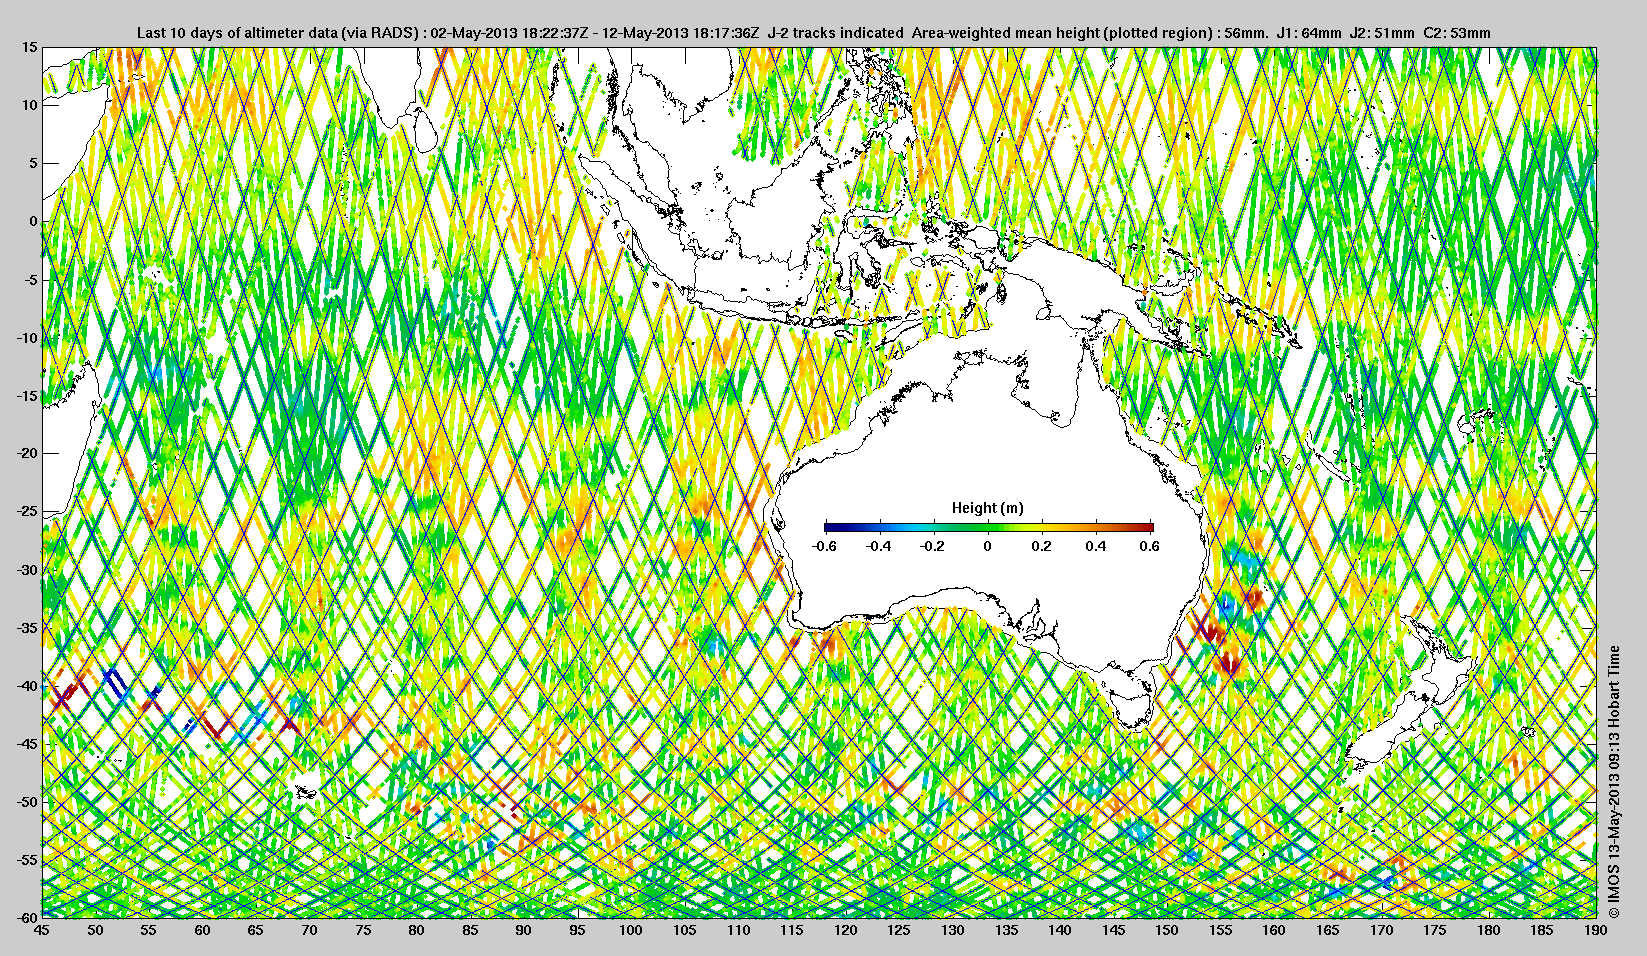Click latitude axis label -50

(x=27, y=802)
